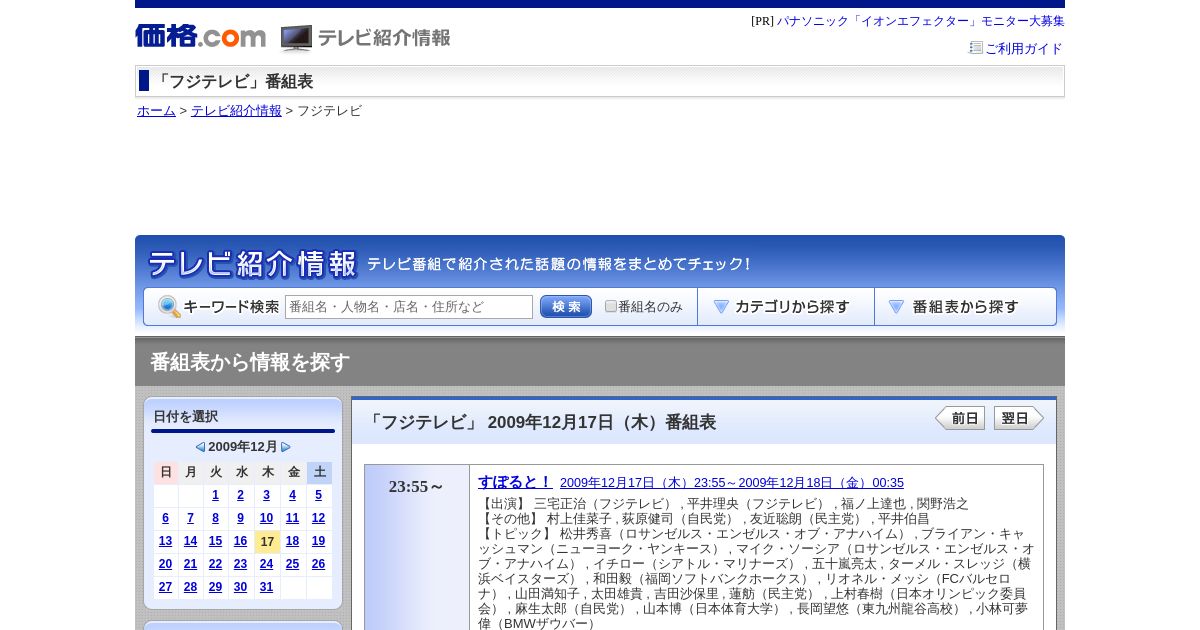1200x630 pixels.
Task: Click the テレビ紹介情報 breadcrumb link
Action: point(236,111)
